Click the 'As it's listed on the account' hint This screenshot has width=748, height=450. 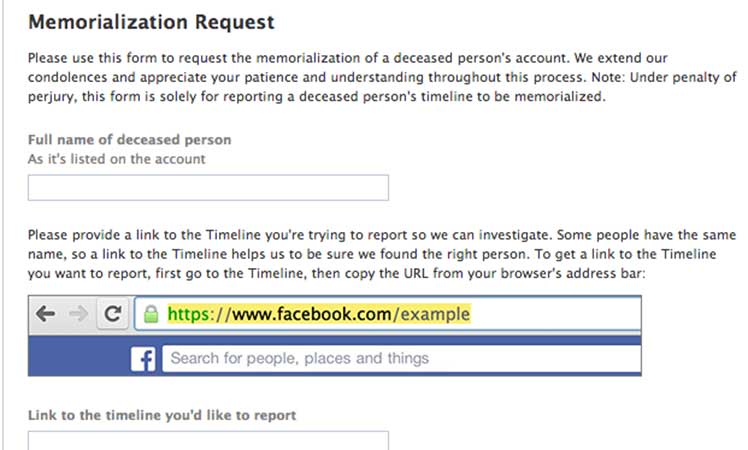click(x=115, y=158)
